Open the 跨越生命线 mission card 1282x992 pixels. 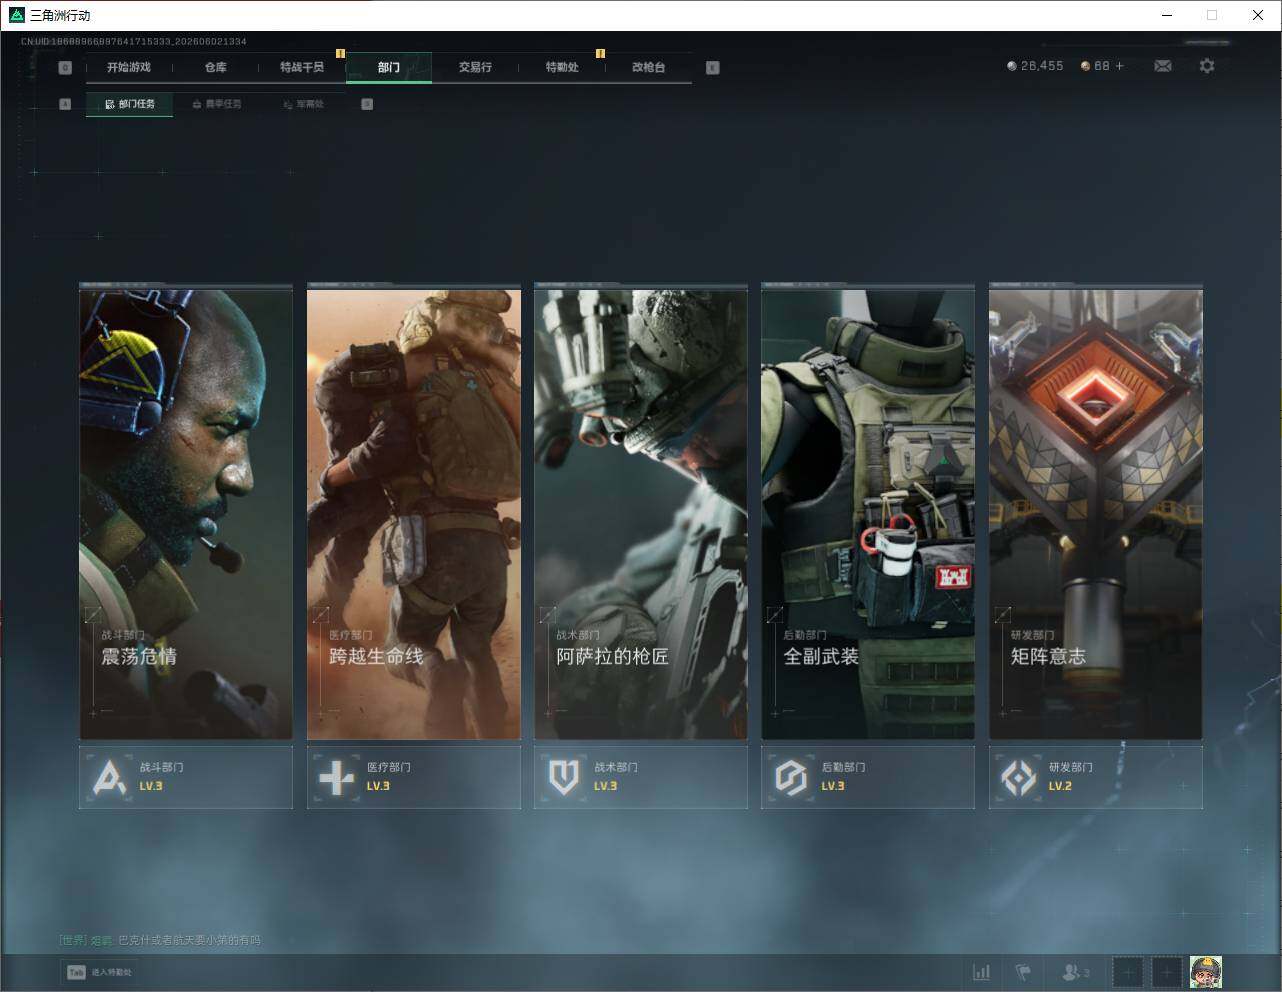tap(413, 514)
